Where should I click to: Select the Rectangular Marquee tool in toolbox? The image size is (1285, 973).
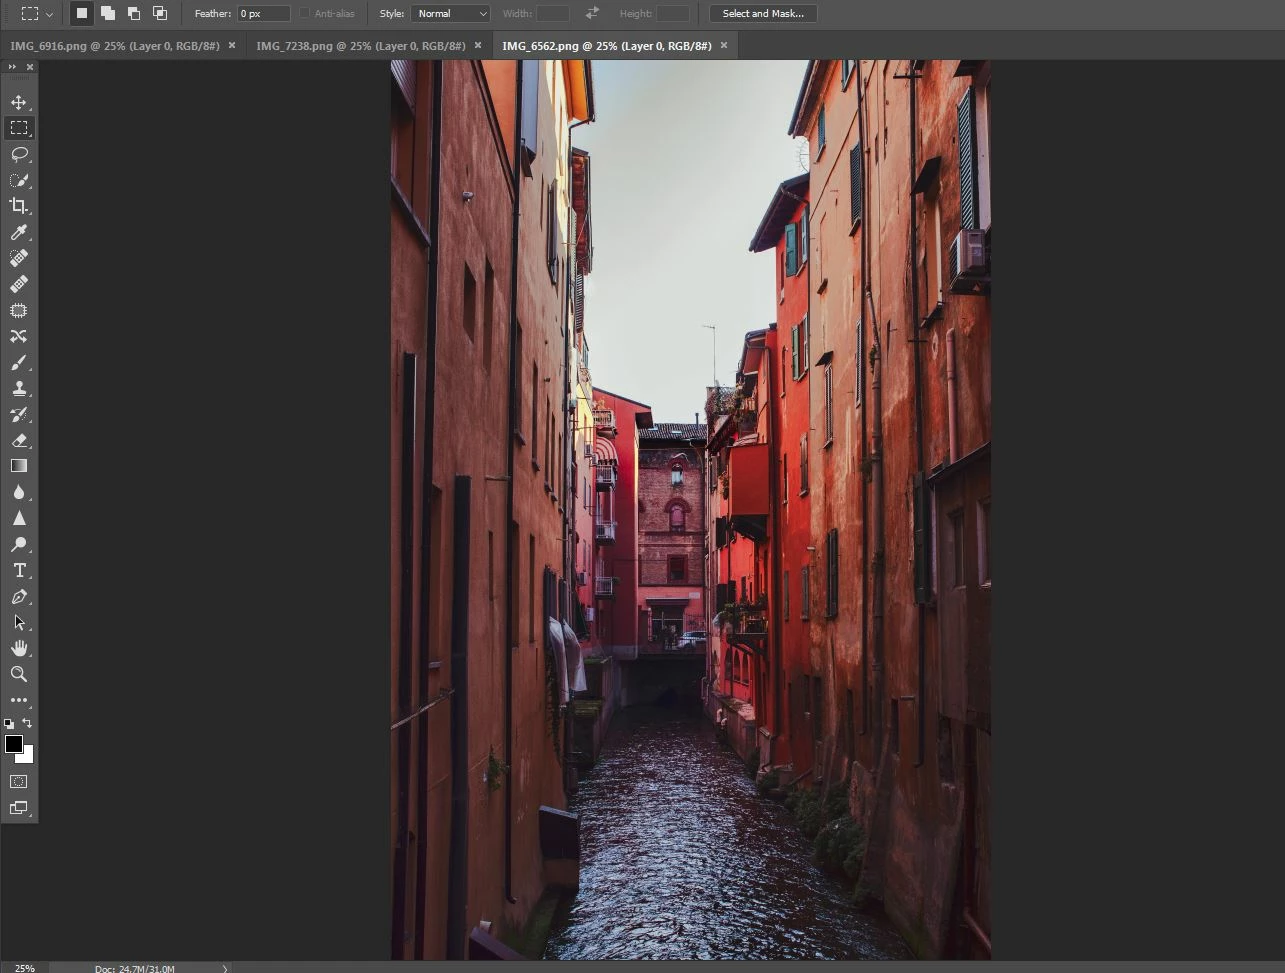(x=19, y=128)
